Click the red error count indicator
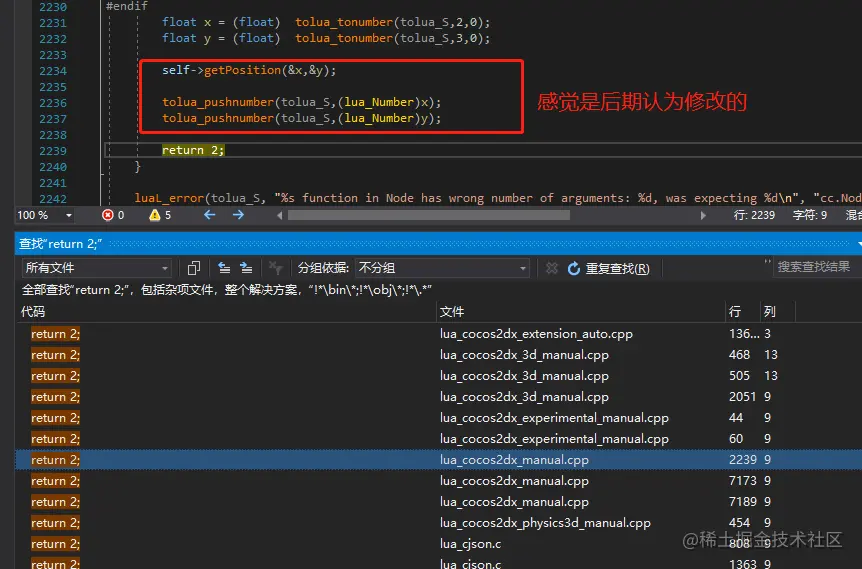 (x=113, y=215)
